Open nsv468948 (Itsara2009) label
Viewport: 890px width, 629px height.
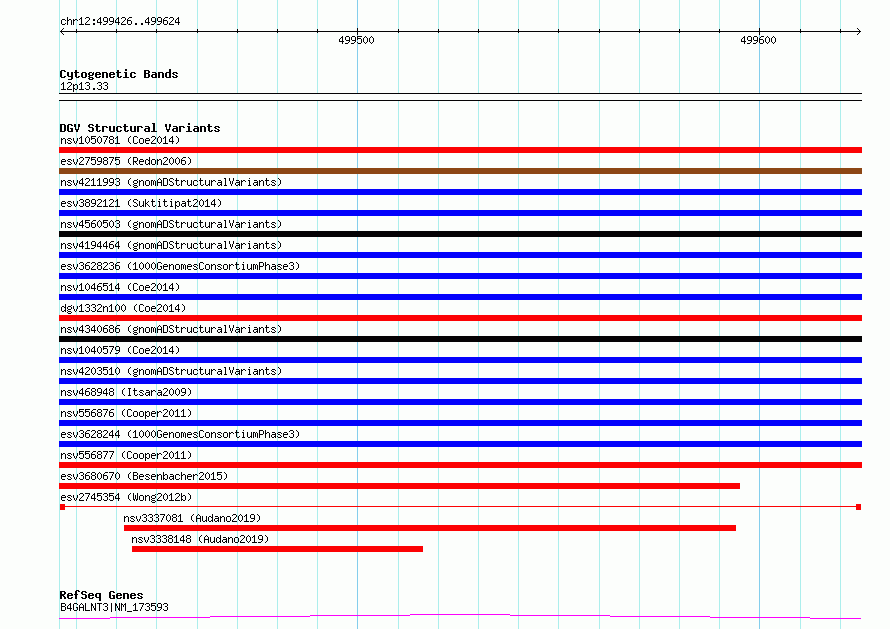[126, 392]
